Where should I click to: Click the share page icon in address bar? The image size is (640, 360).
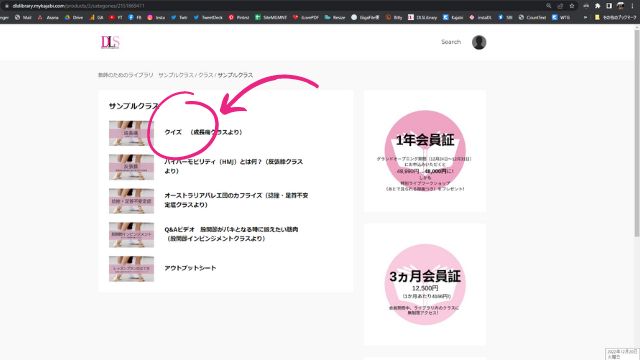(560, 6)
